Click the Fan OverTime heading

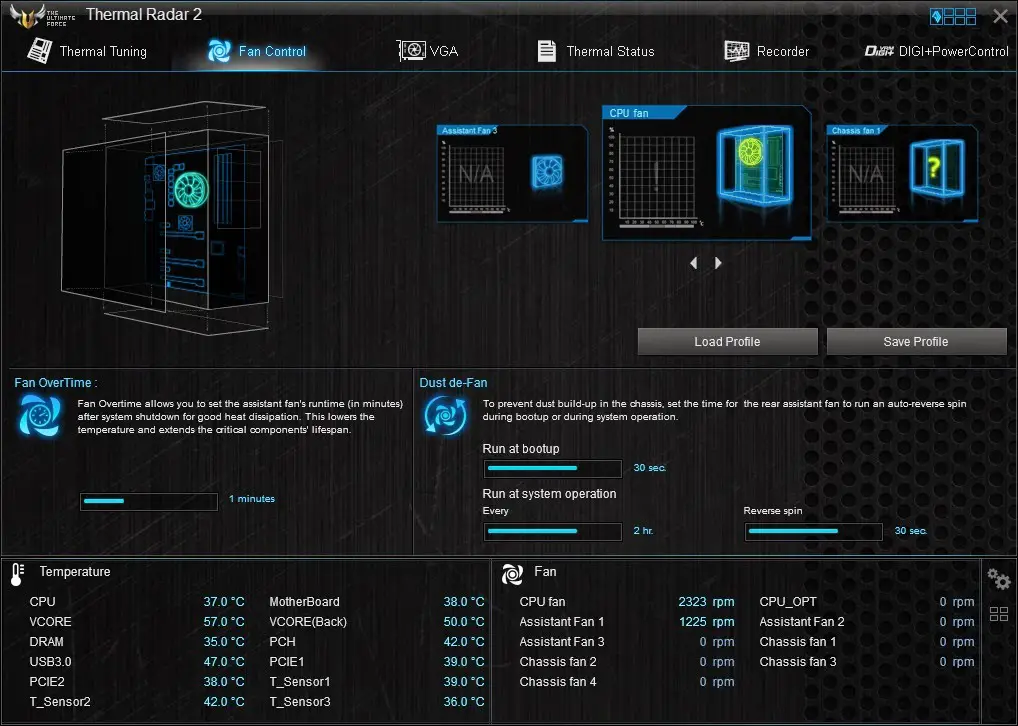click(56, 383)
